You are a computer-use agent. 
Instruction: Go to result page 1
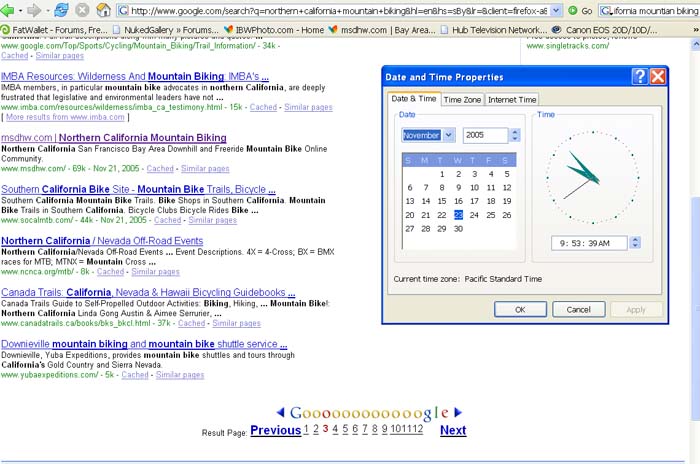306,429
